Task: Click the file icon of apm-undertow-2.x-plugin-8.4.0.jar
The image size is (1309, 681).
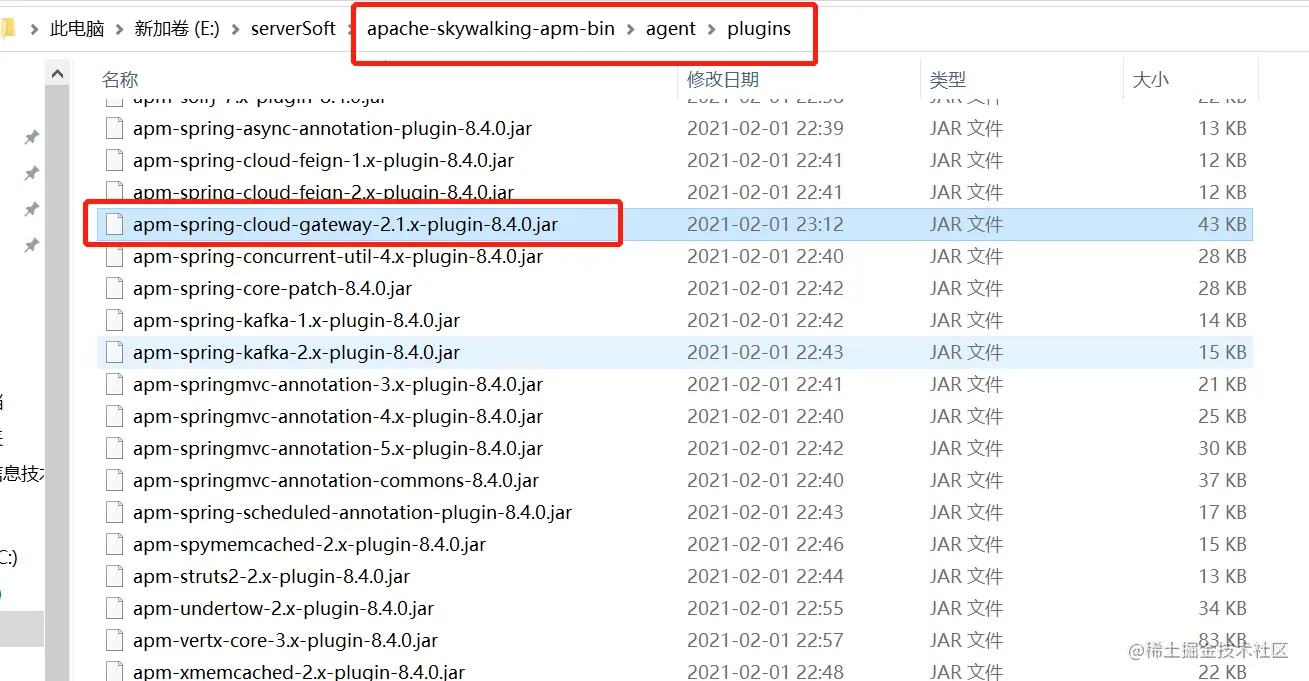Action: point(114,608)
